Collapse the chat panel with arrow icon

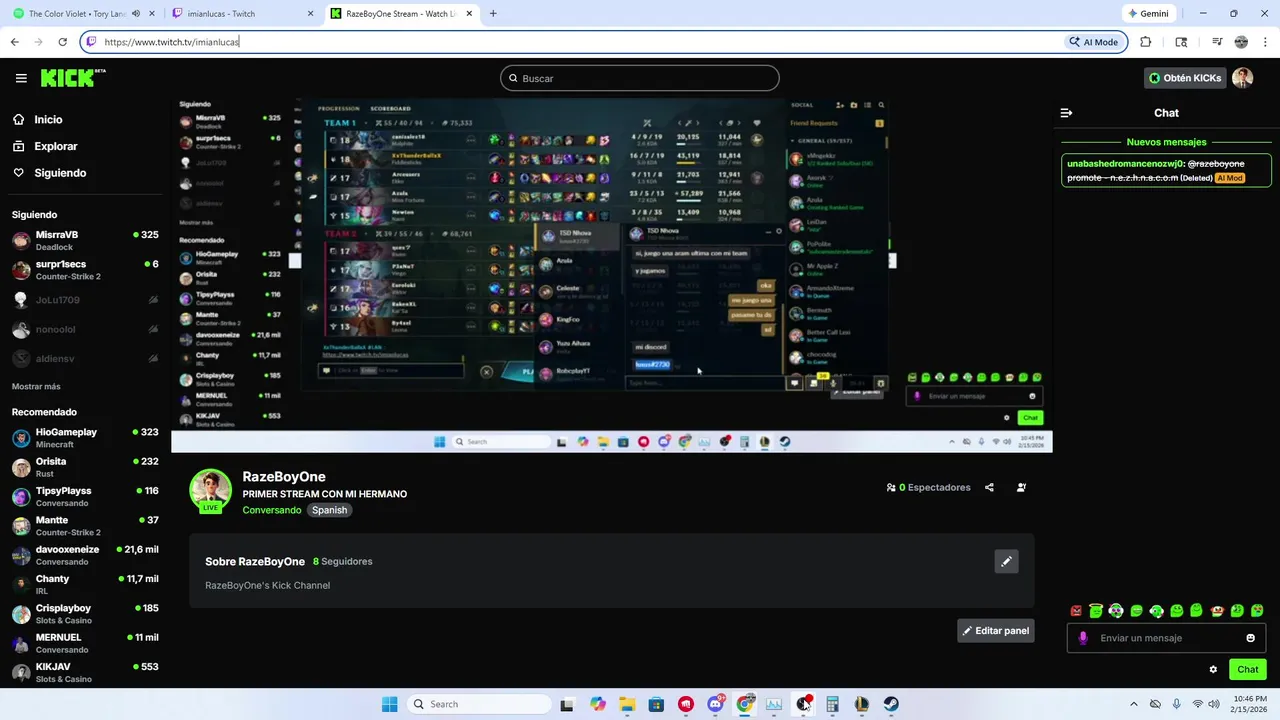[1066, 113]
